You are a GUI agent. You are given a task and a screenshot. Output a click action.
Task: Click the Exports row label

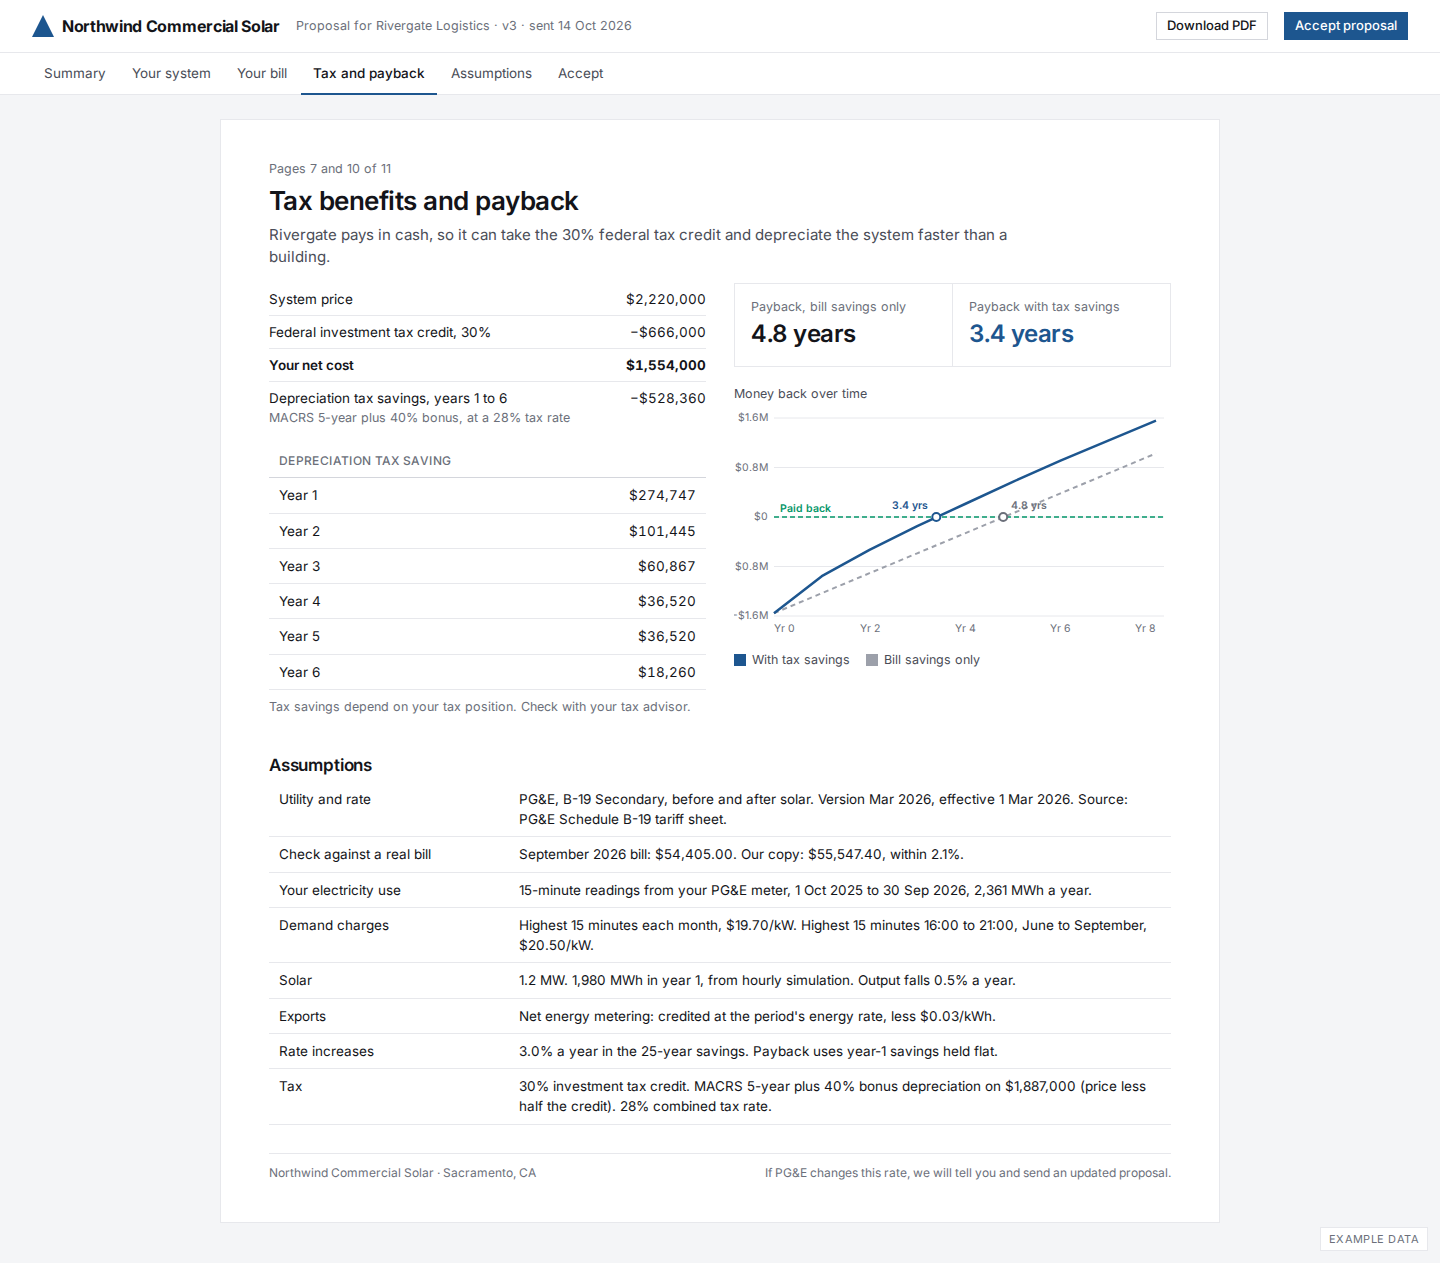[302, 1016]
